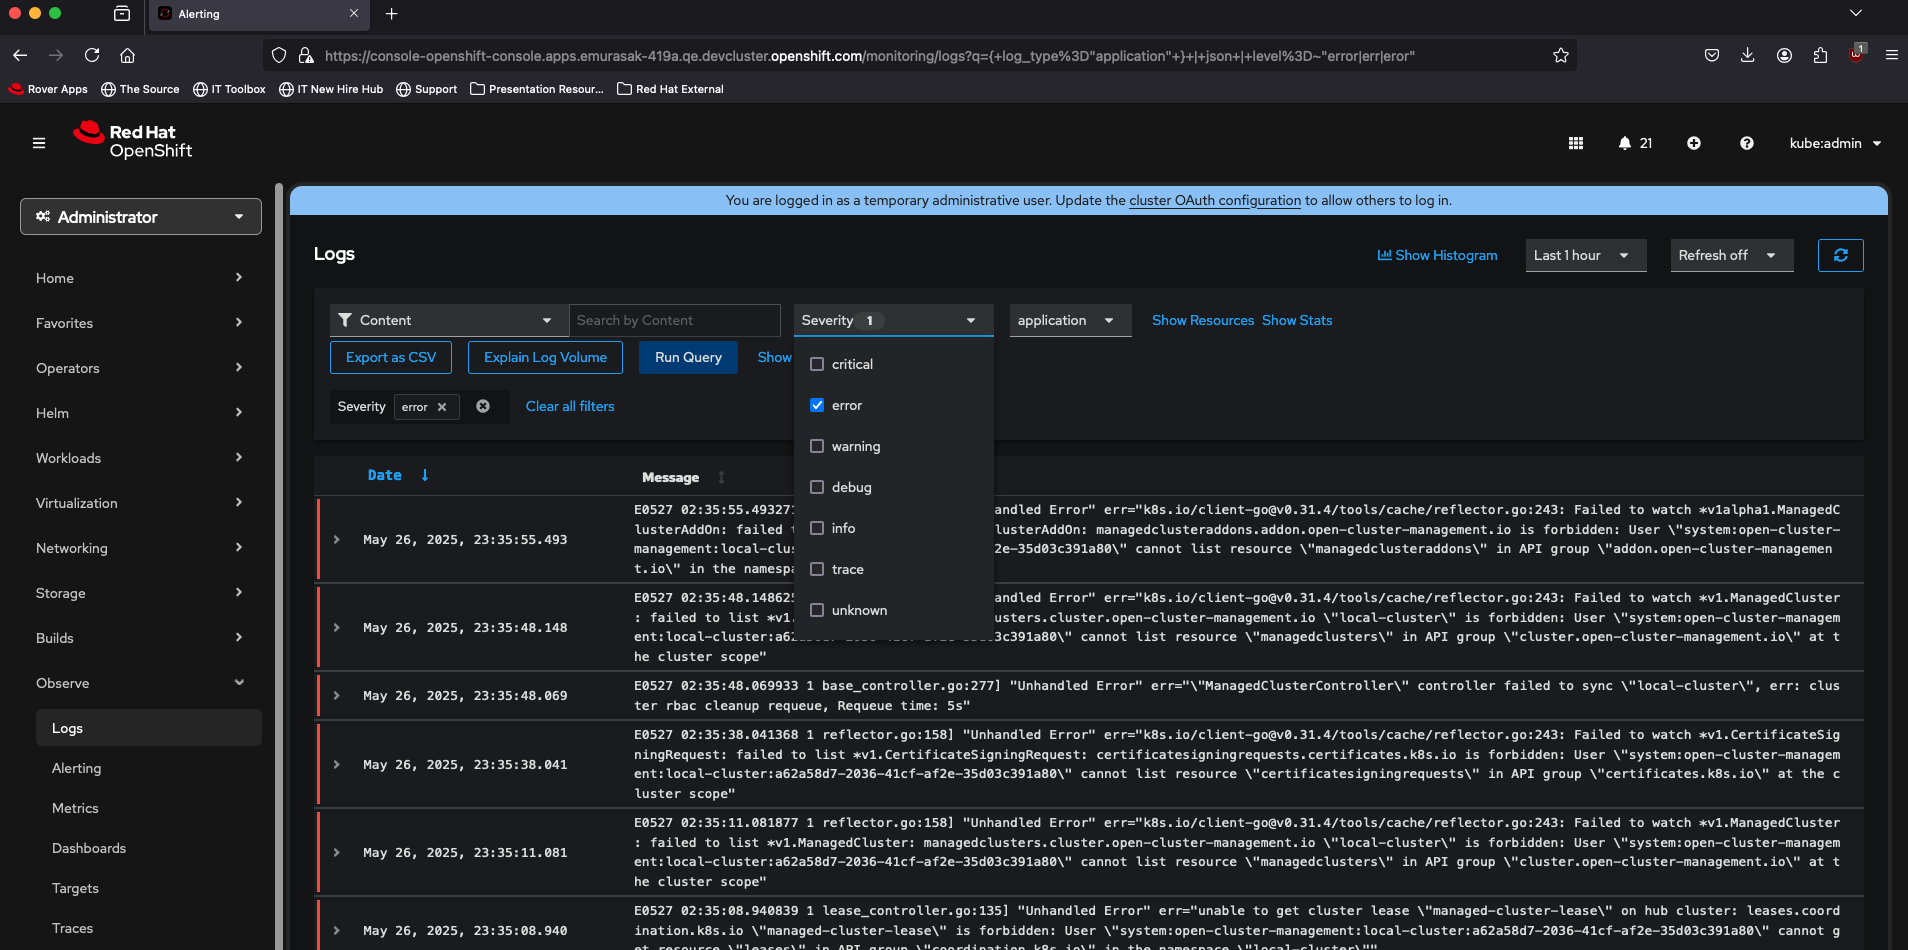Remove the error severity filter chip
Image resolution: width=1908 pixels, height=950 pixels.
[x=442, y=407]
